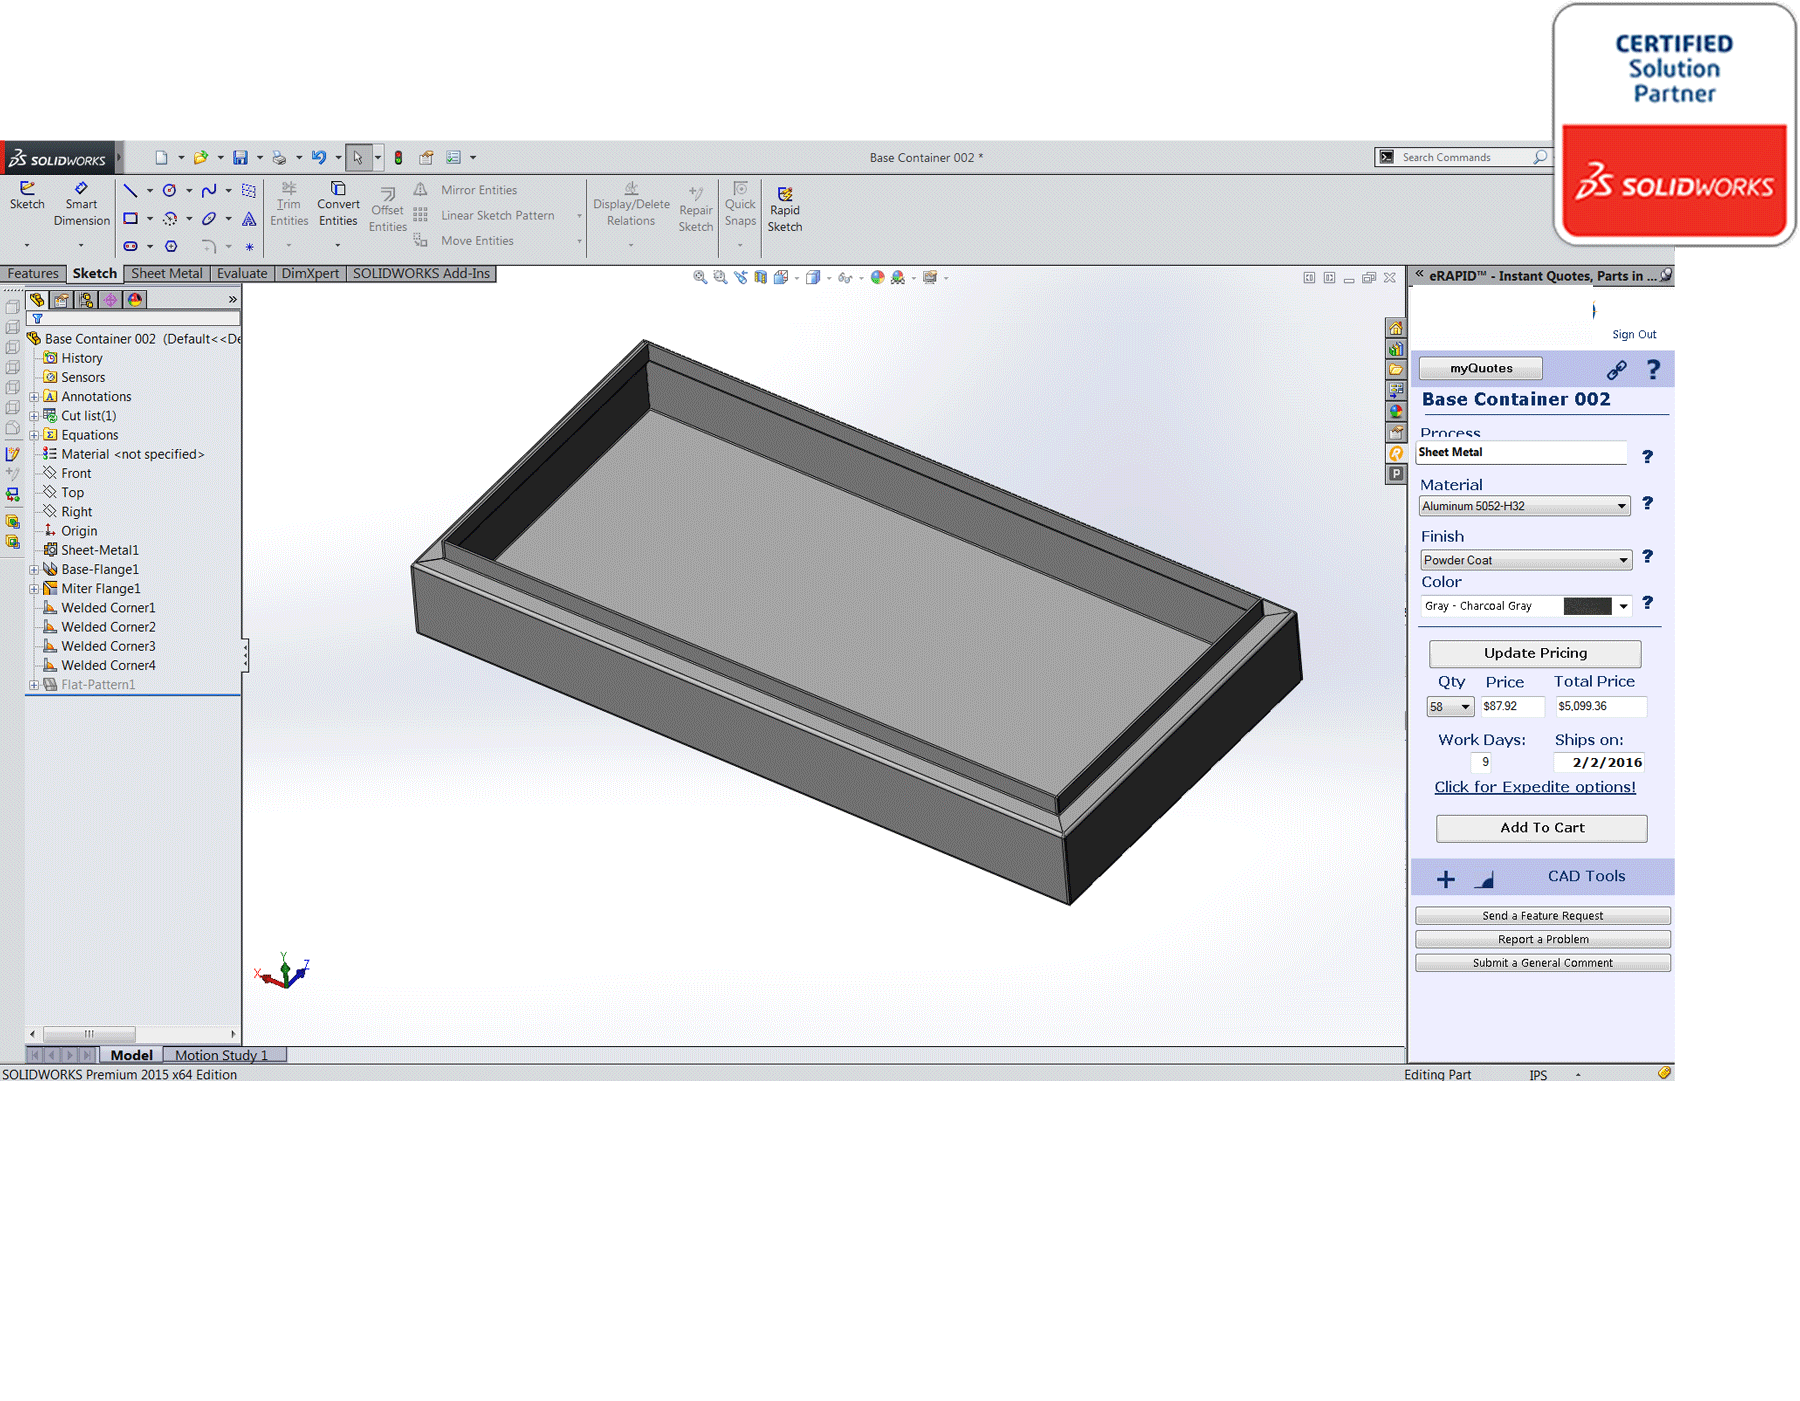Expand the Annotations tree node
1800x1401 pixels.
click(34, 397)
